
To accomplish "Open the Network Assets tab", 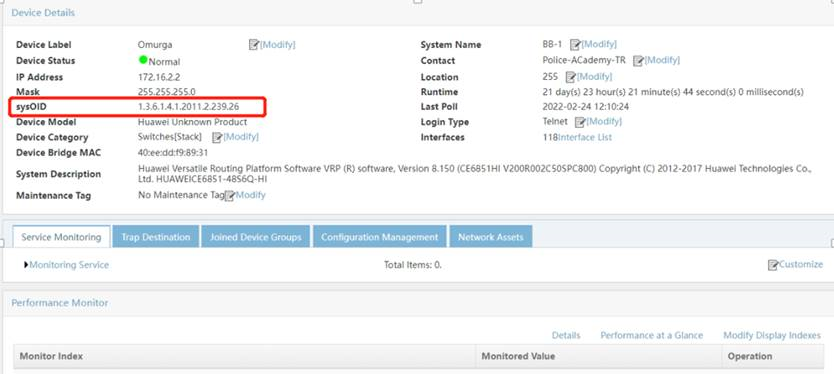I will click(x=491, y=237).
